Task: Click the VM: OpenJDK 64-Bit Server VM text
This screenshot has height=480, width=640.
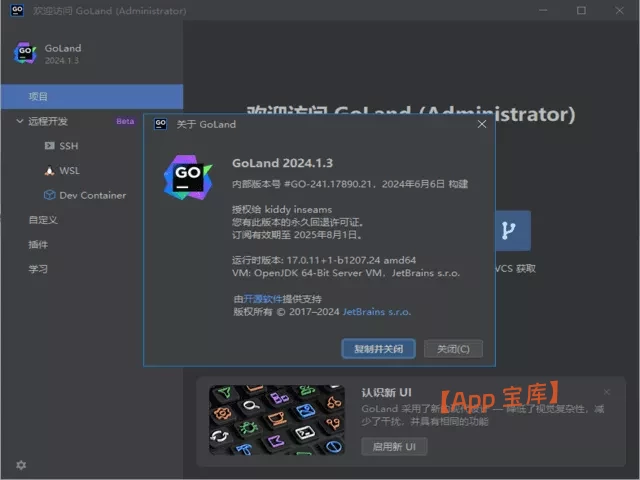Action: 346,273
